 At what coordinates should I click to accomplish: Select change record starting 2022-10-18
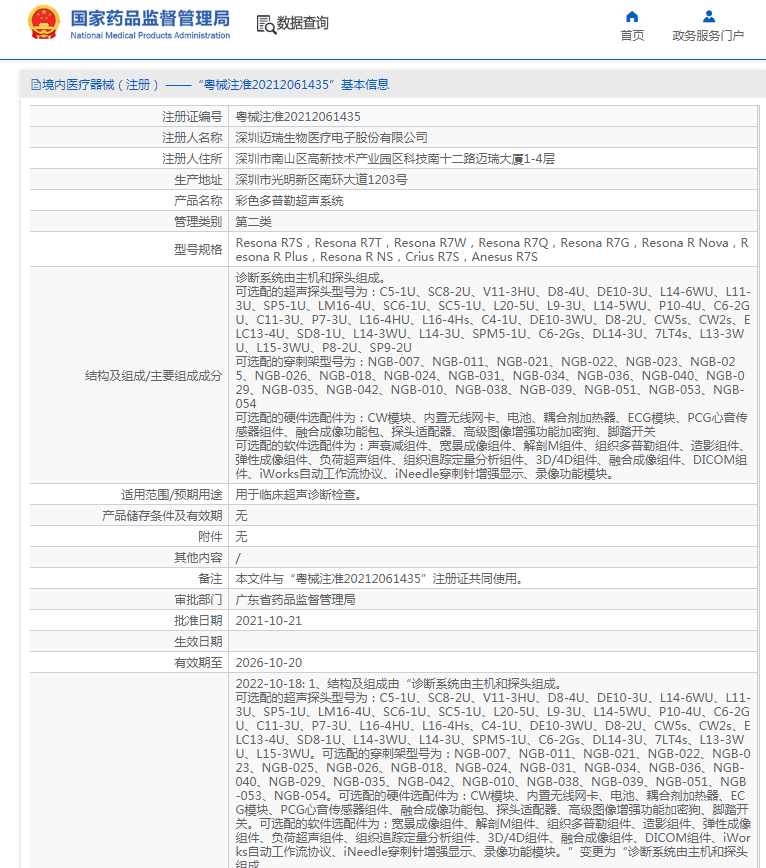coord(493,774)
